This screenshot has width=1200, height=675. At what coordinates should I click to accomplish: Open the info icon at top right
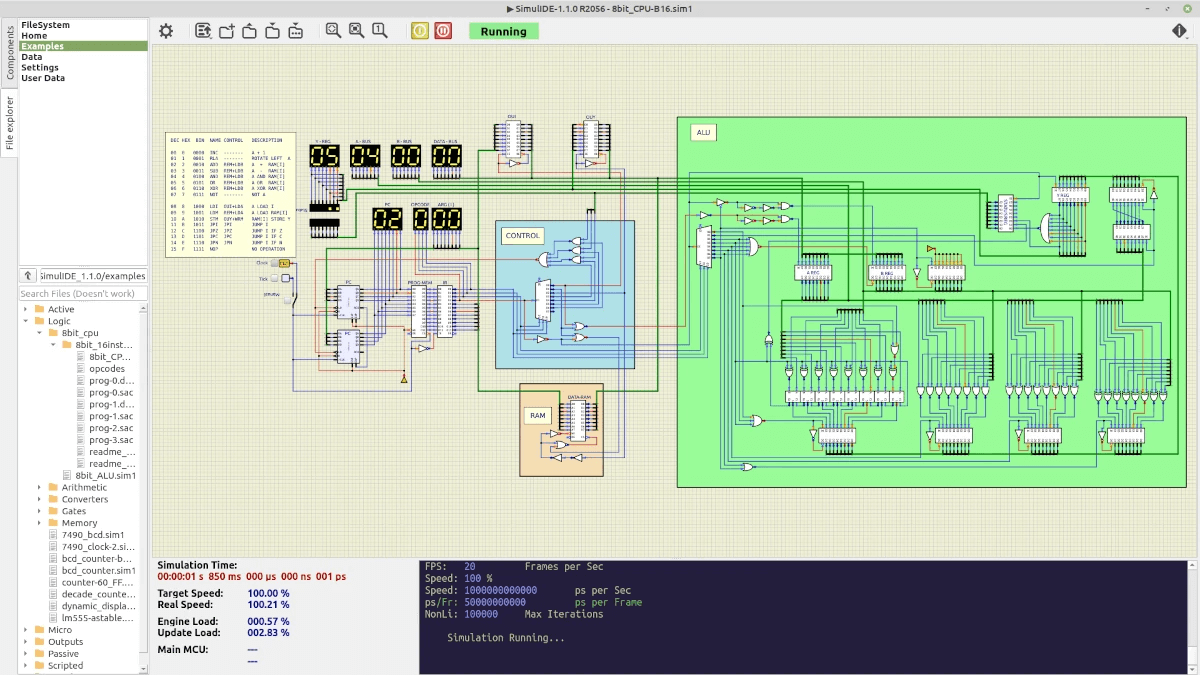(1180, 31)
